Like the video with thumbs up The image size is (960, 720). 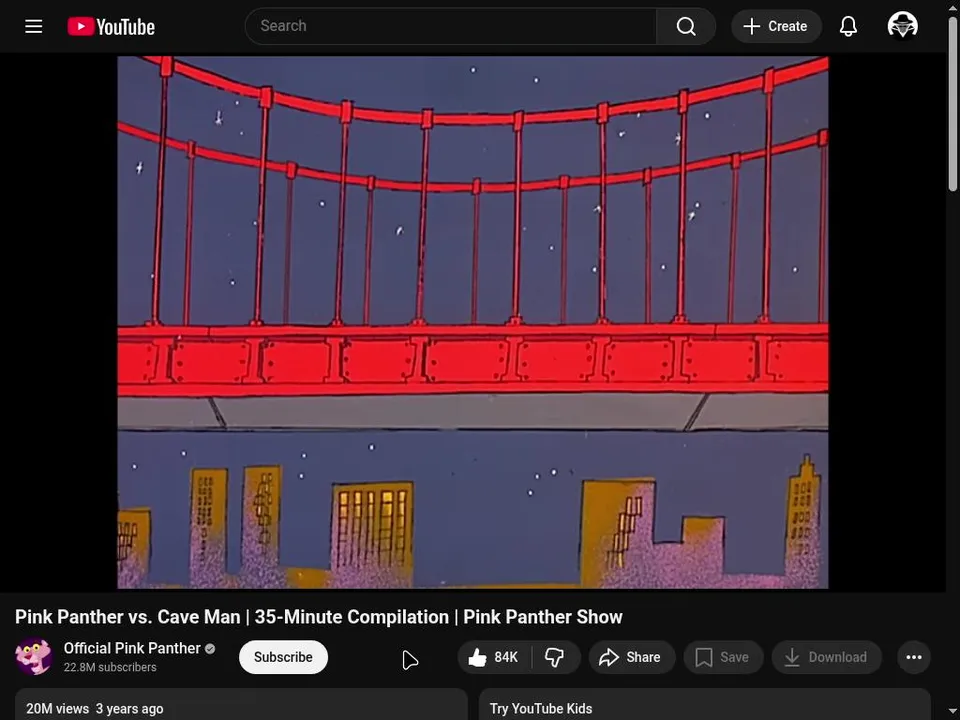(495, 657)
